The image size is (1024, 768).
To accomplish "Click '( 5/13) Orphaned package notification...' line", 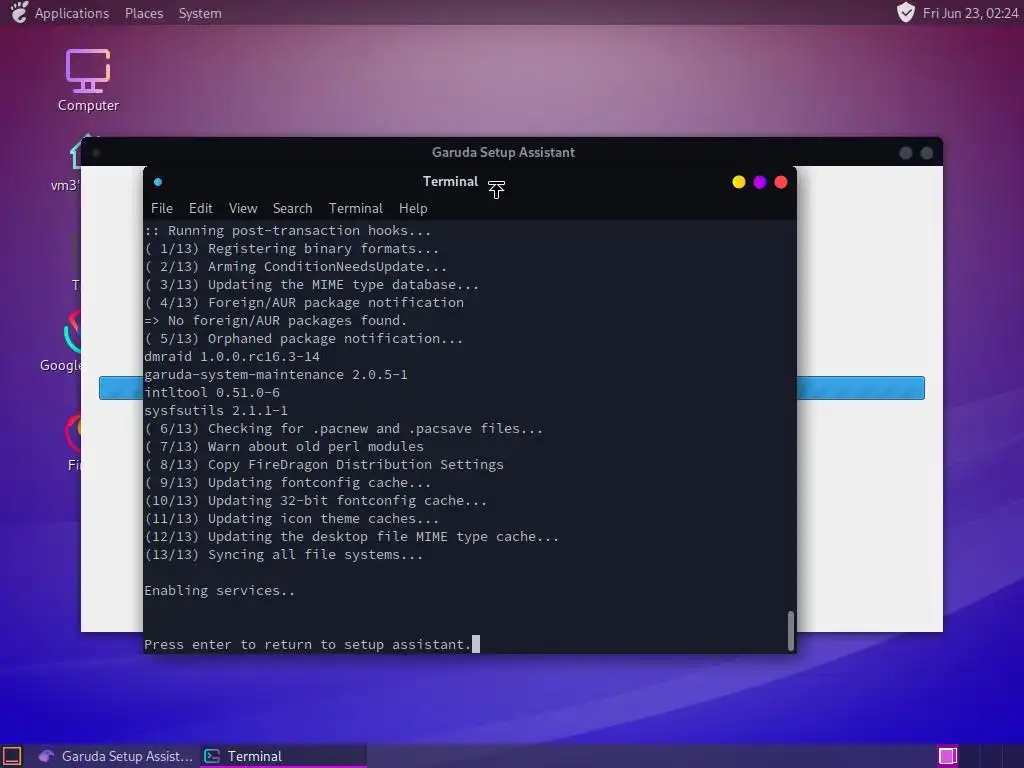I will [304, 339].
